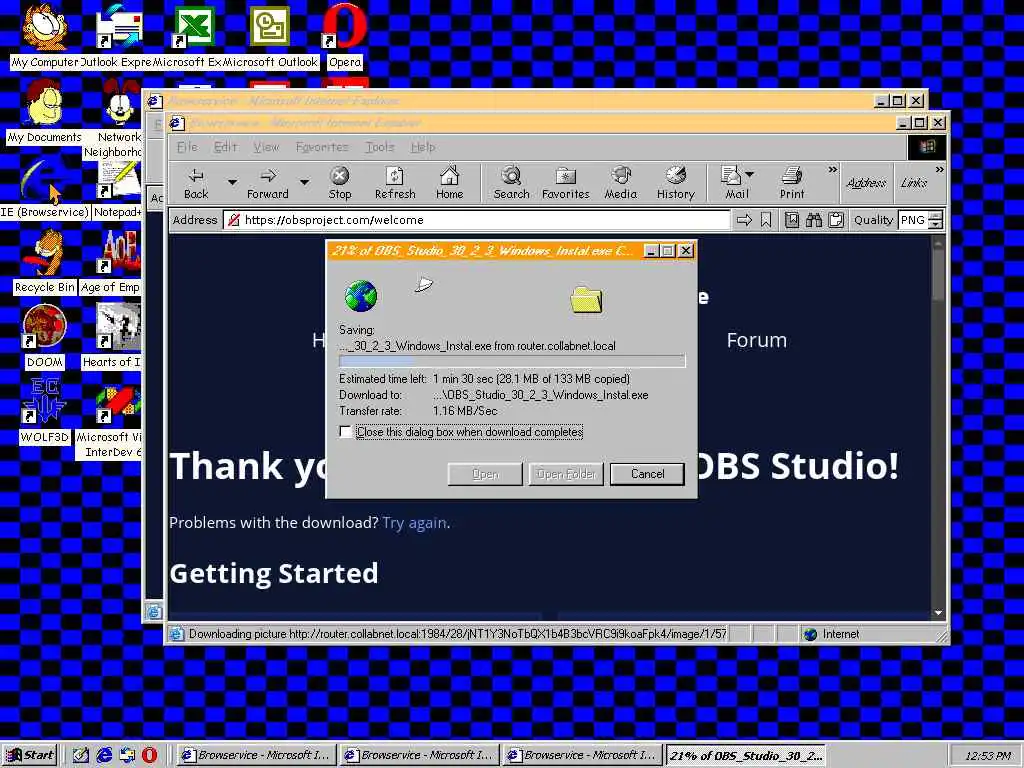
Task: Open the View menu
Action: click(266, 147)
